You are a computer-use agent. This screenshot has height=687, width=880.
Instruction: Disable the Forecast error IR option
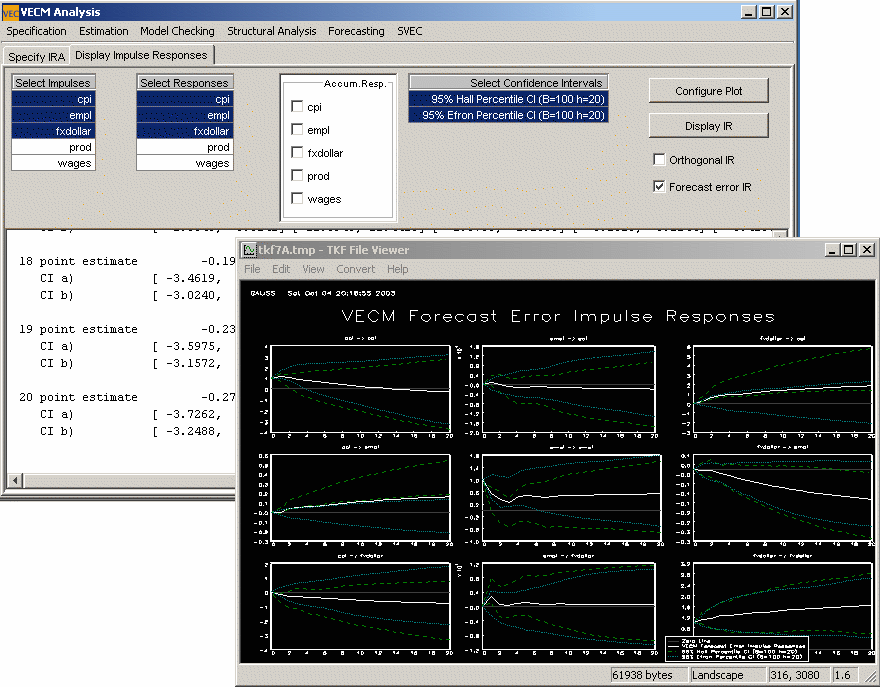coord(658,184)
